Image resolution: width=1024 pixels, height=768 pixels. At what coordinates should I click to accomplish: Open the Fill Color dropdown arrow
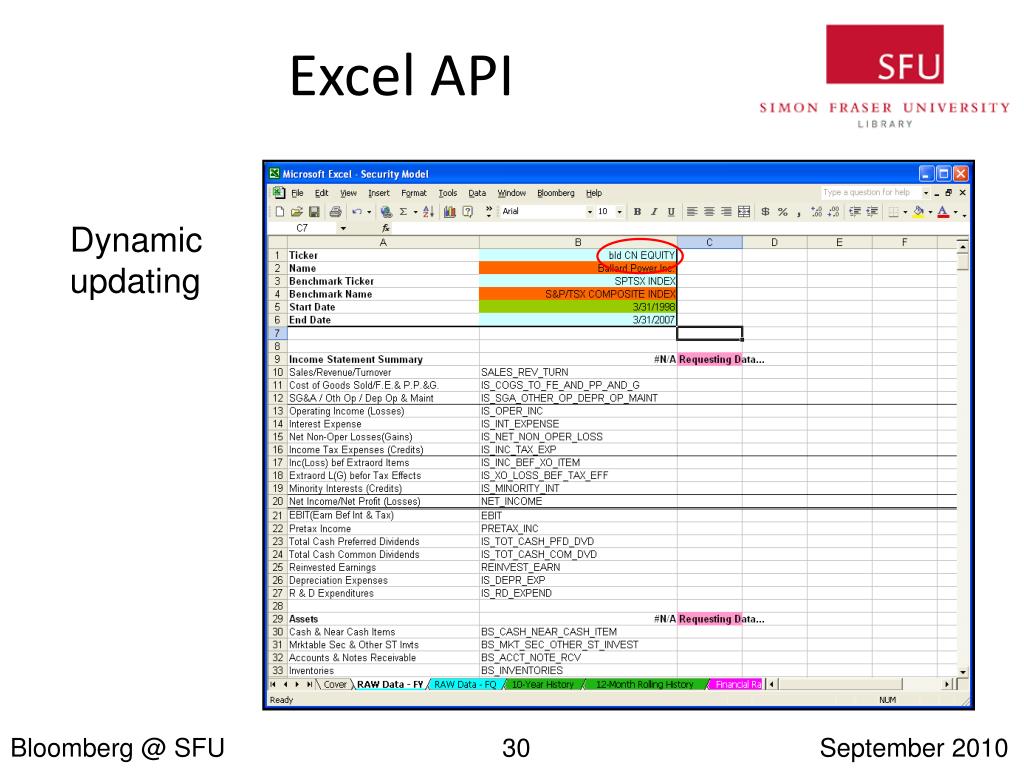(x=930, y=212)
